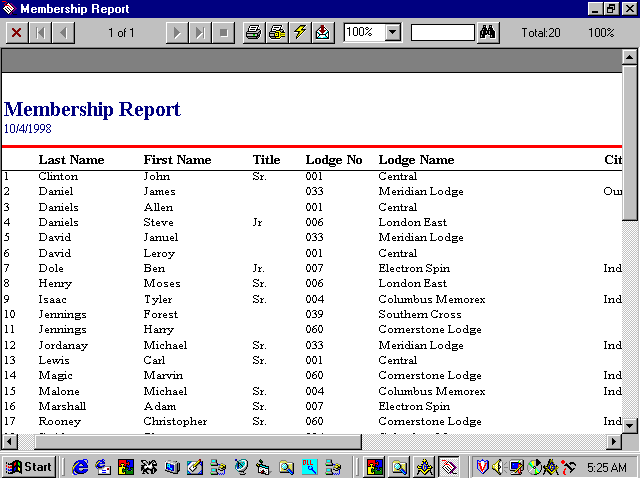Viewport: 640px width, 478px height.
Task: Launch Internet Explorer from quick launch
Action: click(x=81, y=466)
